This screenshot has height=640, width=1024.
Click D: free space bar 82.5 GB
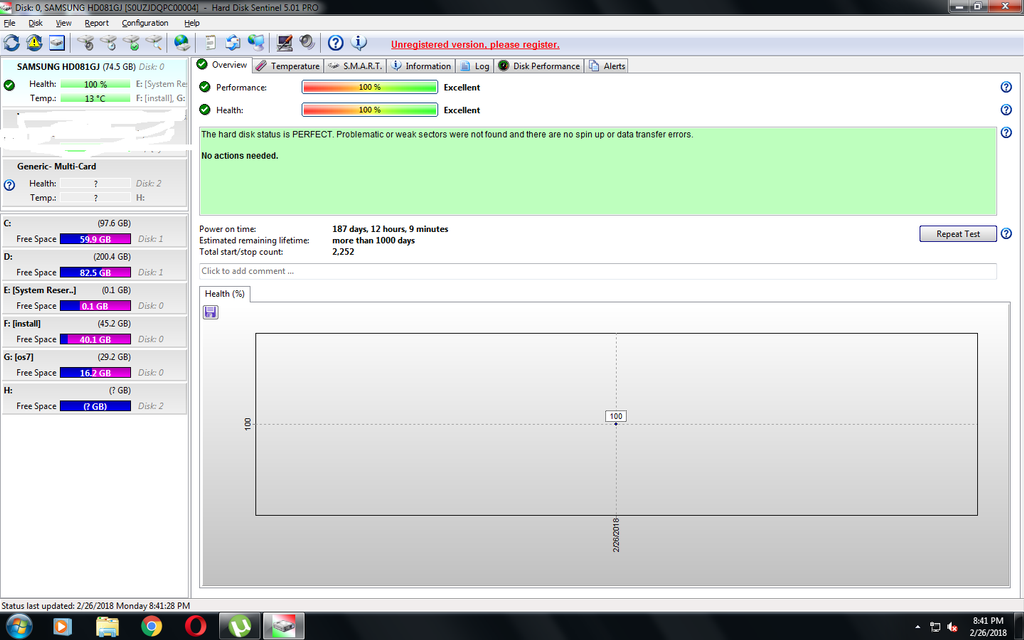(95, 272)
